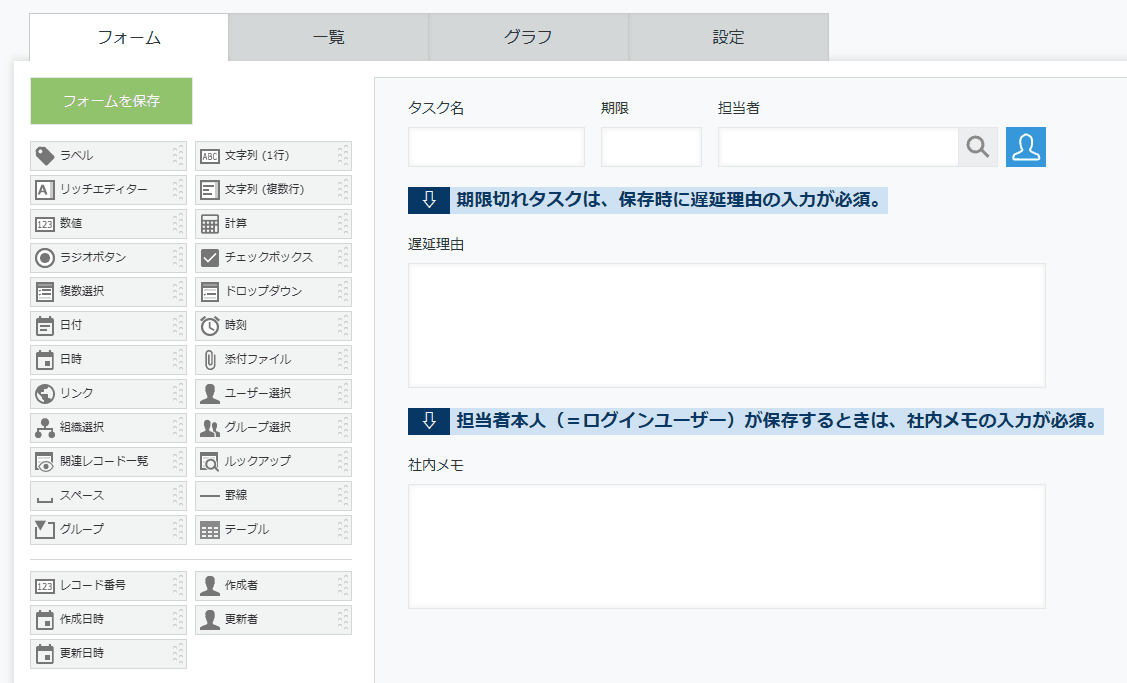Select the ルックアップ field icon
This screenshot has height=683, width=1127.
[x=209, y=462]
